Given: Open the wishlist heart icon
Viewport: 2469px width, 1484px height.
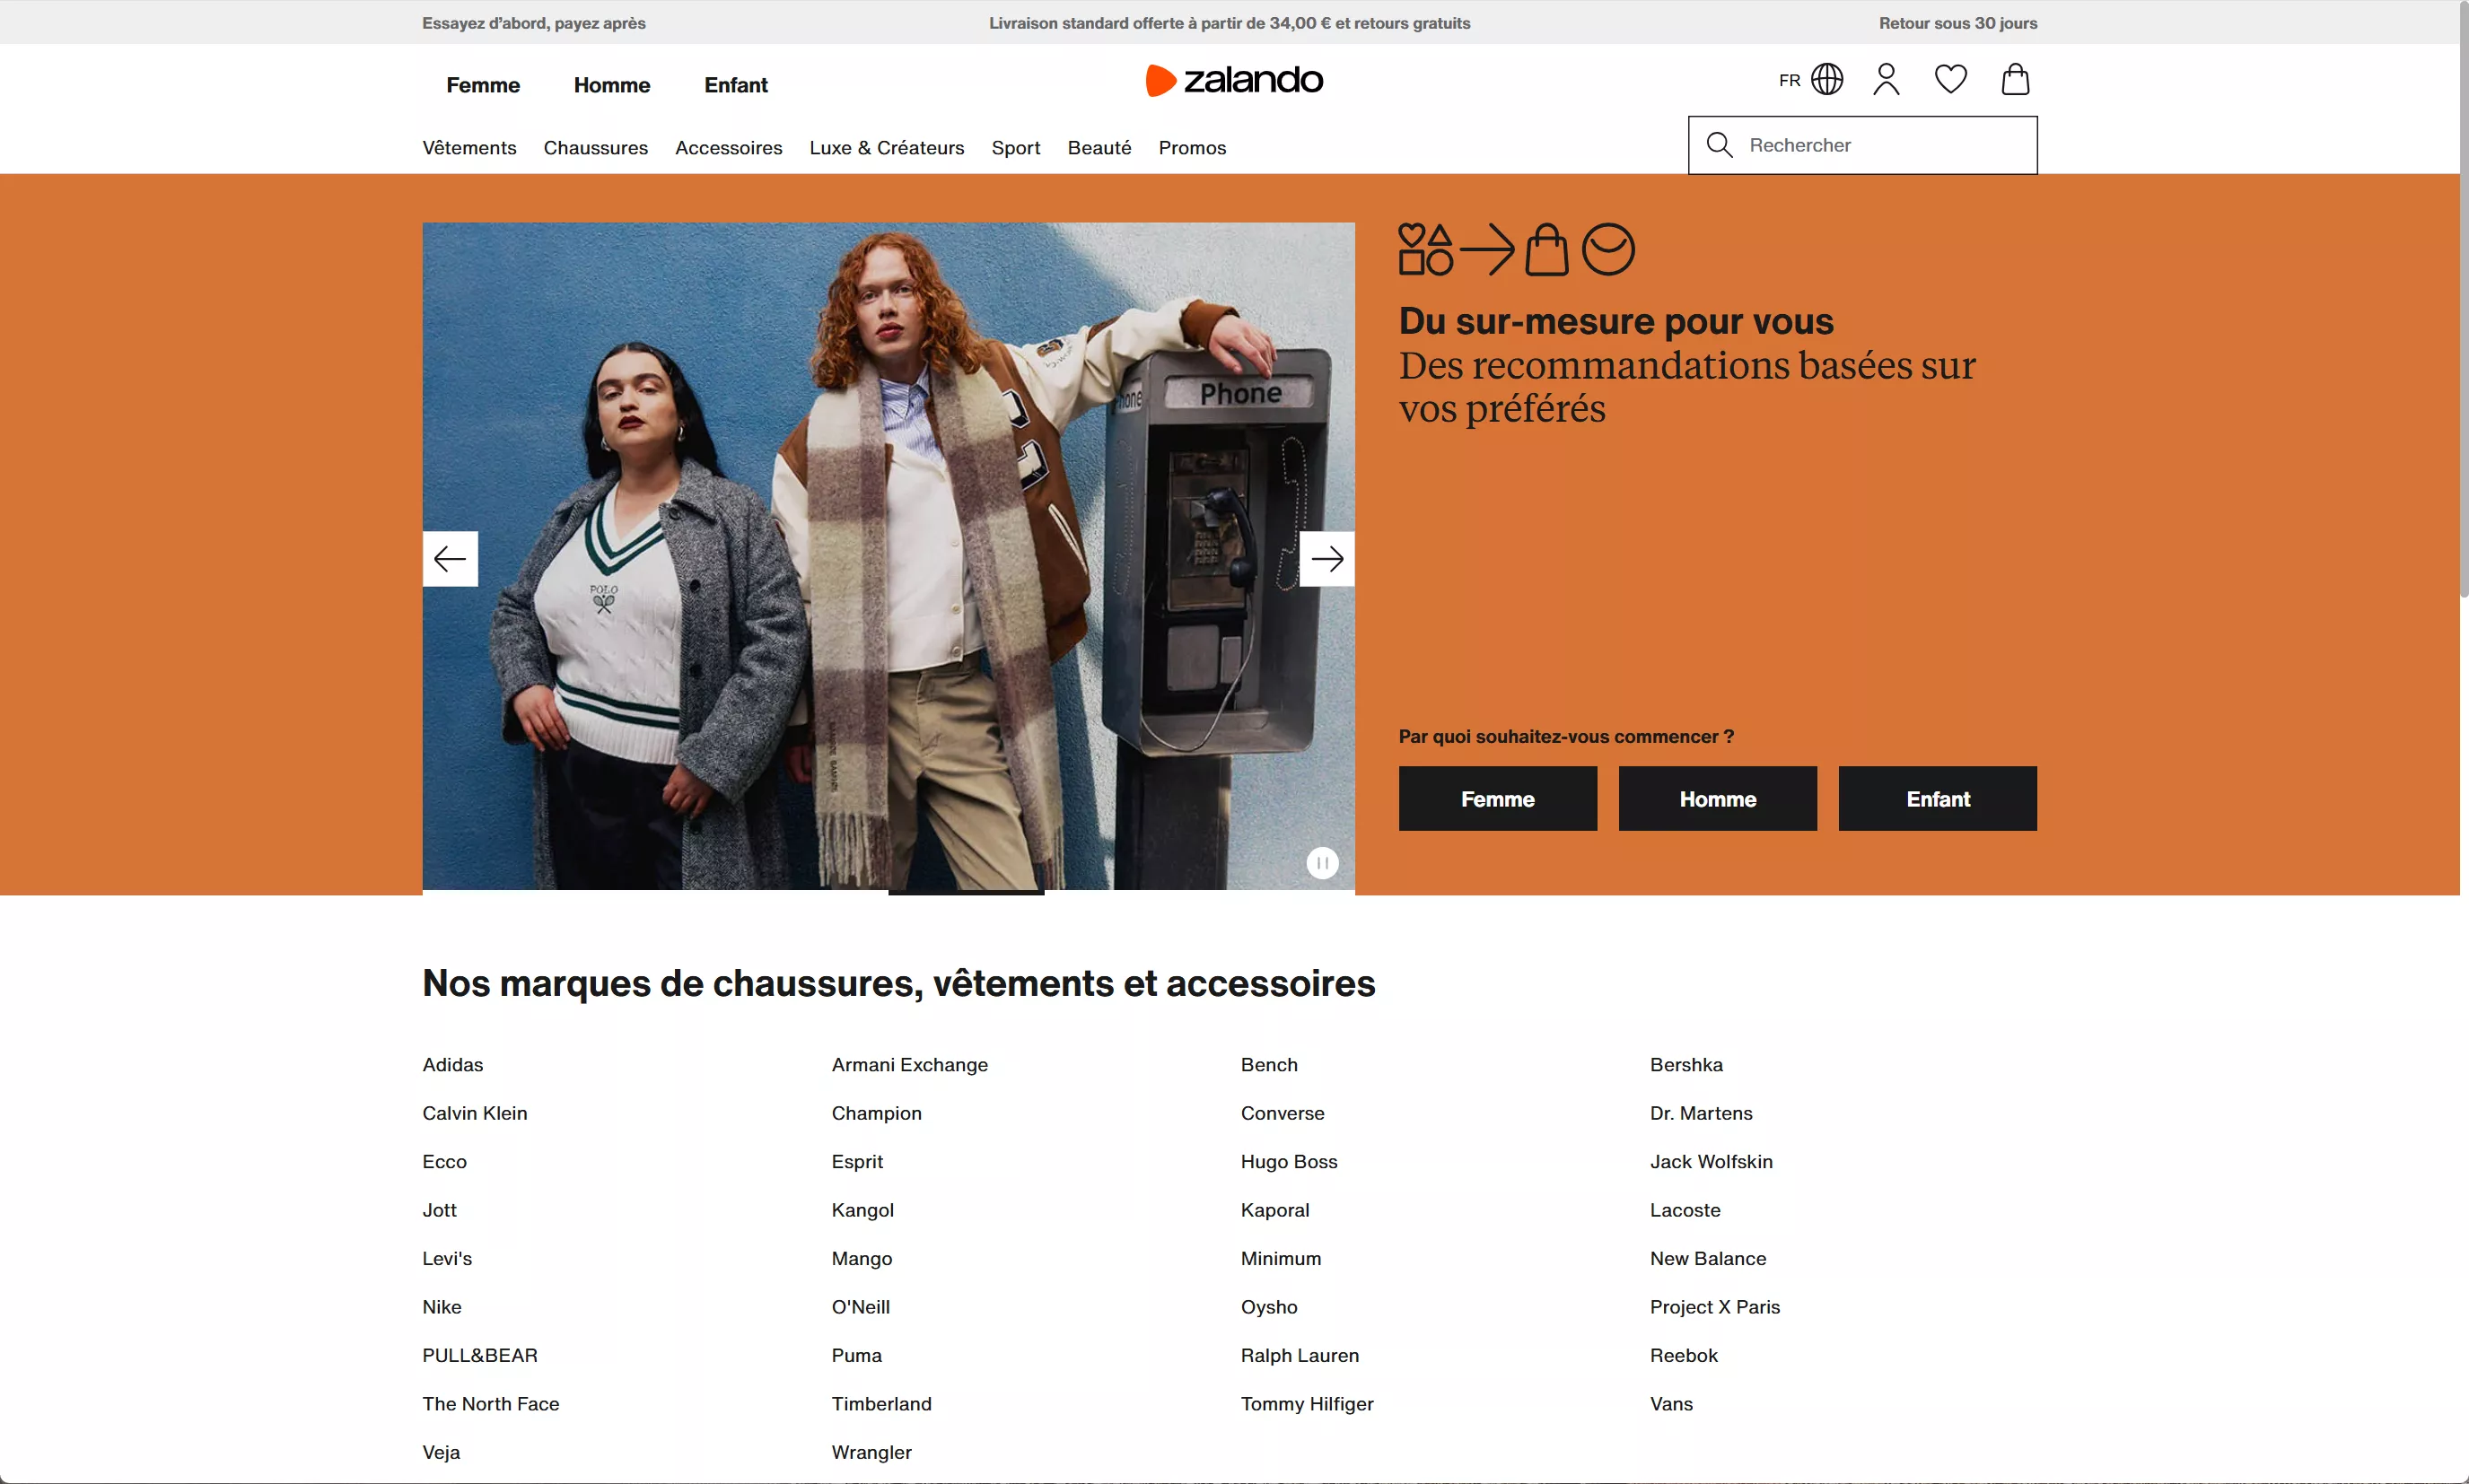Looking at the screenshot, I should [x=1950, y=79].
